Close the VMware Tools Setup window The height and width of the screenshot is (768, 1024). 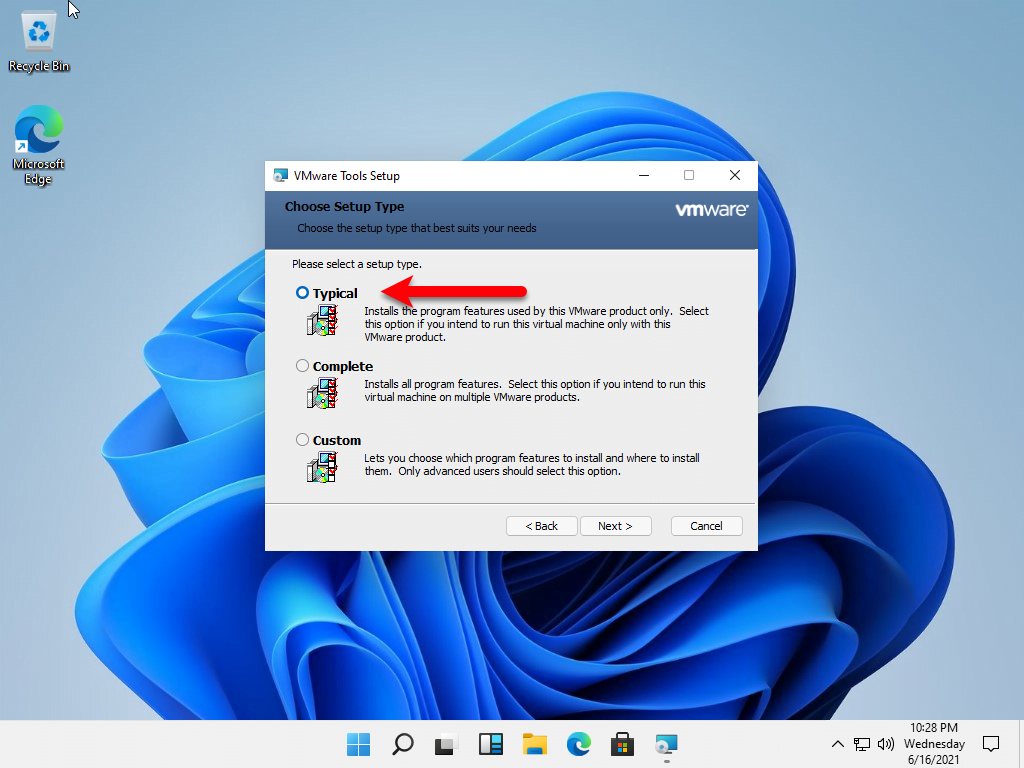[735, 176]
